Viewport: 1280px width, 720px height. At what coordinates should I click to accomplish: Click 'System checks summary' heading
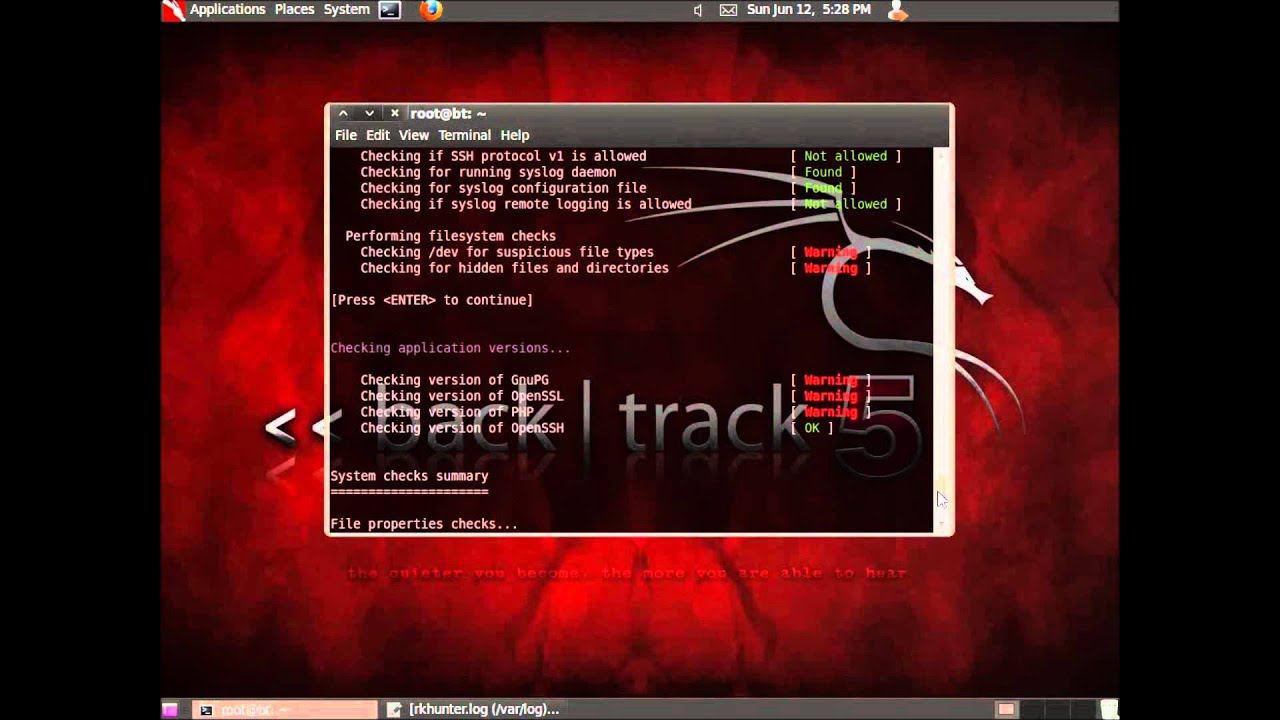tap(409, 476)
